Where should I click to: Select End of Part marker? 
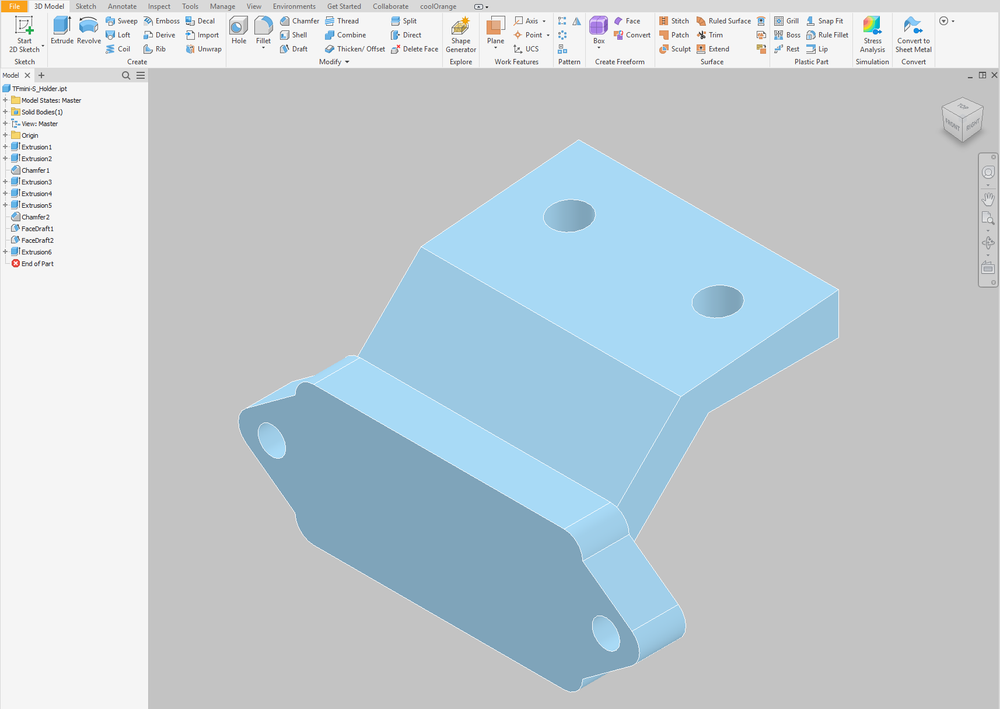click(33, 263)
